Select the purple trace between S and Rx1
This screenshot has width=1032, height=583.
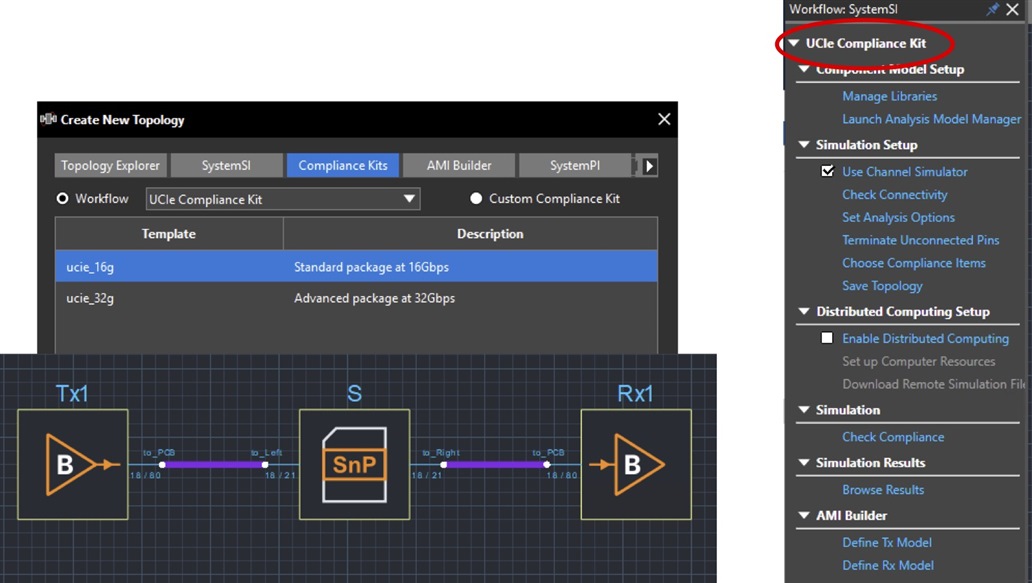click(x=494, y=464)
